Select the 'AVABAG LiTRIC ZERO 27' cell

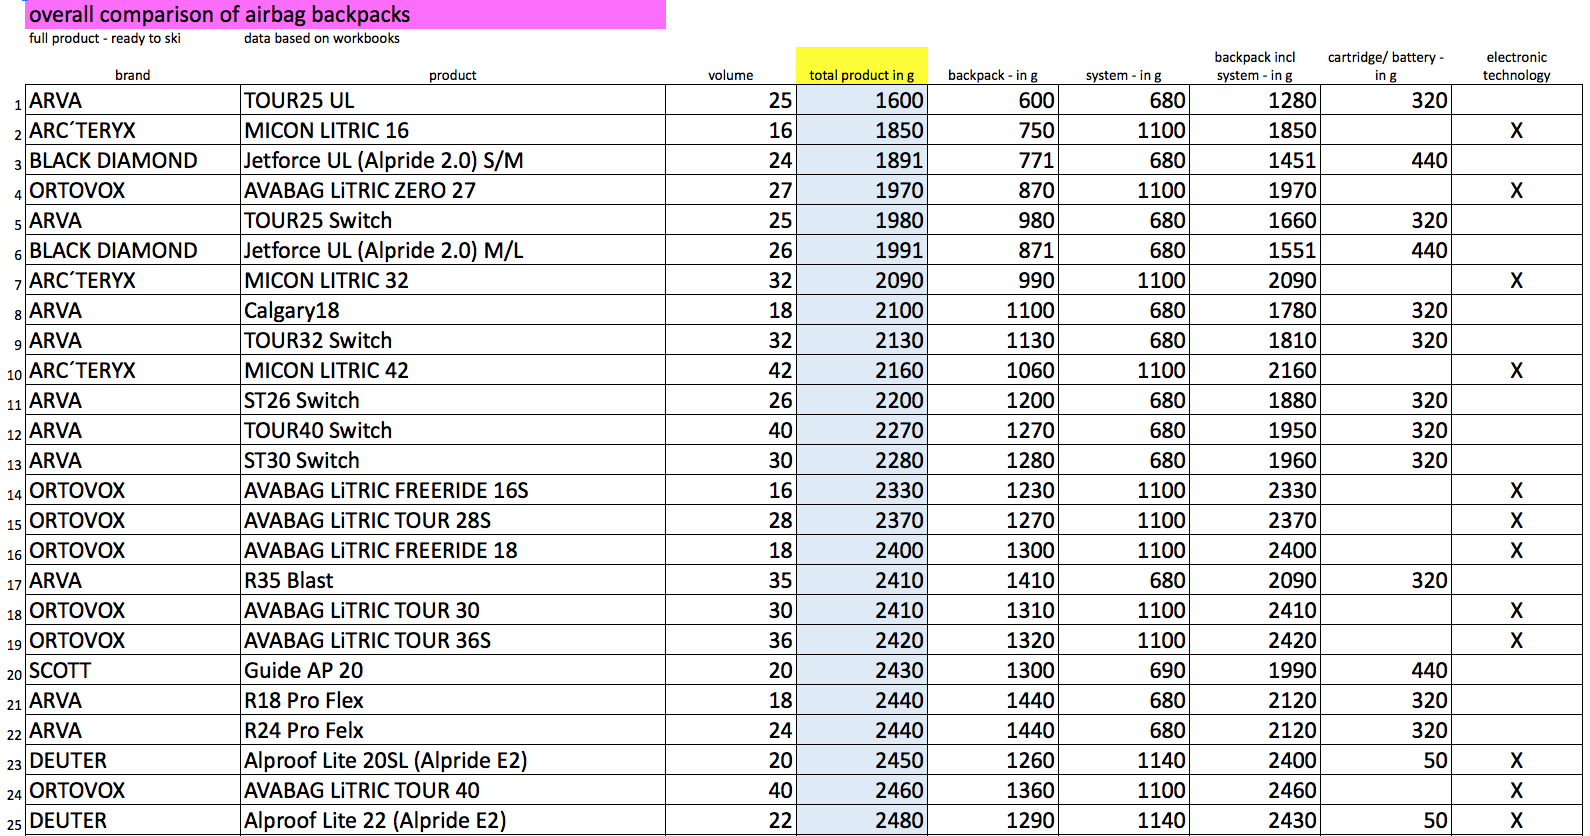453,190
